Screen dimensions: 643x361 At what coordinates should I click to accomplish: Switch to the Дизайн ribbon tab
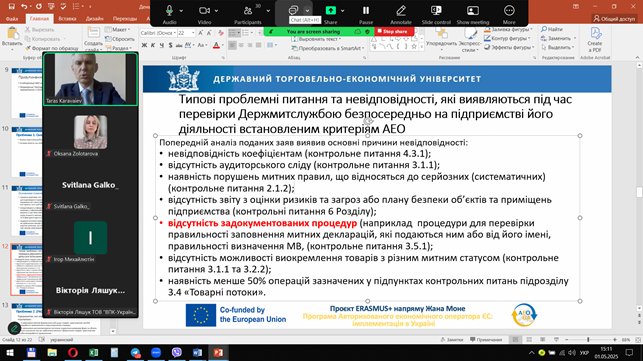click(94, 18)
